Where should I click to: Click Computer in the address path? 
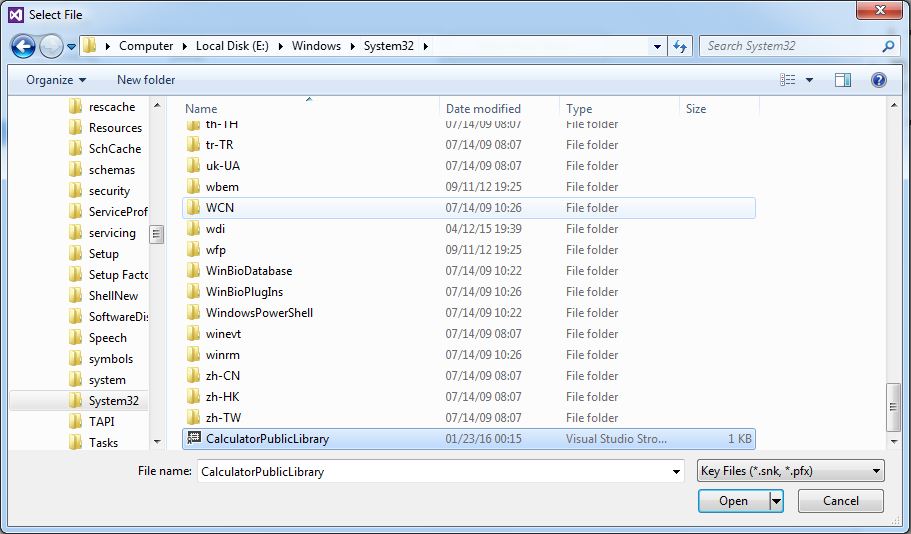146,46
